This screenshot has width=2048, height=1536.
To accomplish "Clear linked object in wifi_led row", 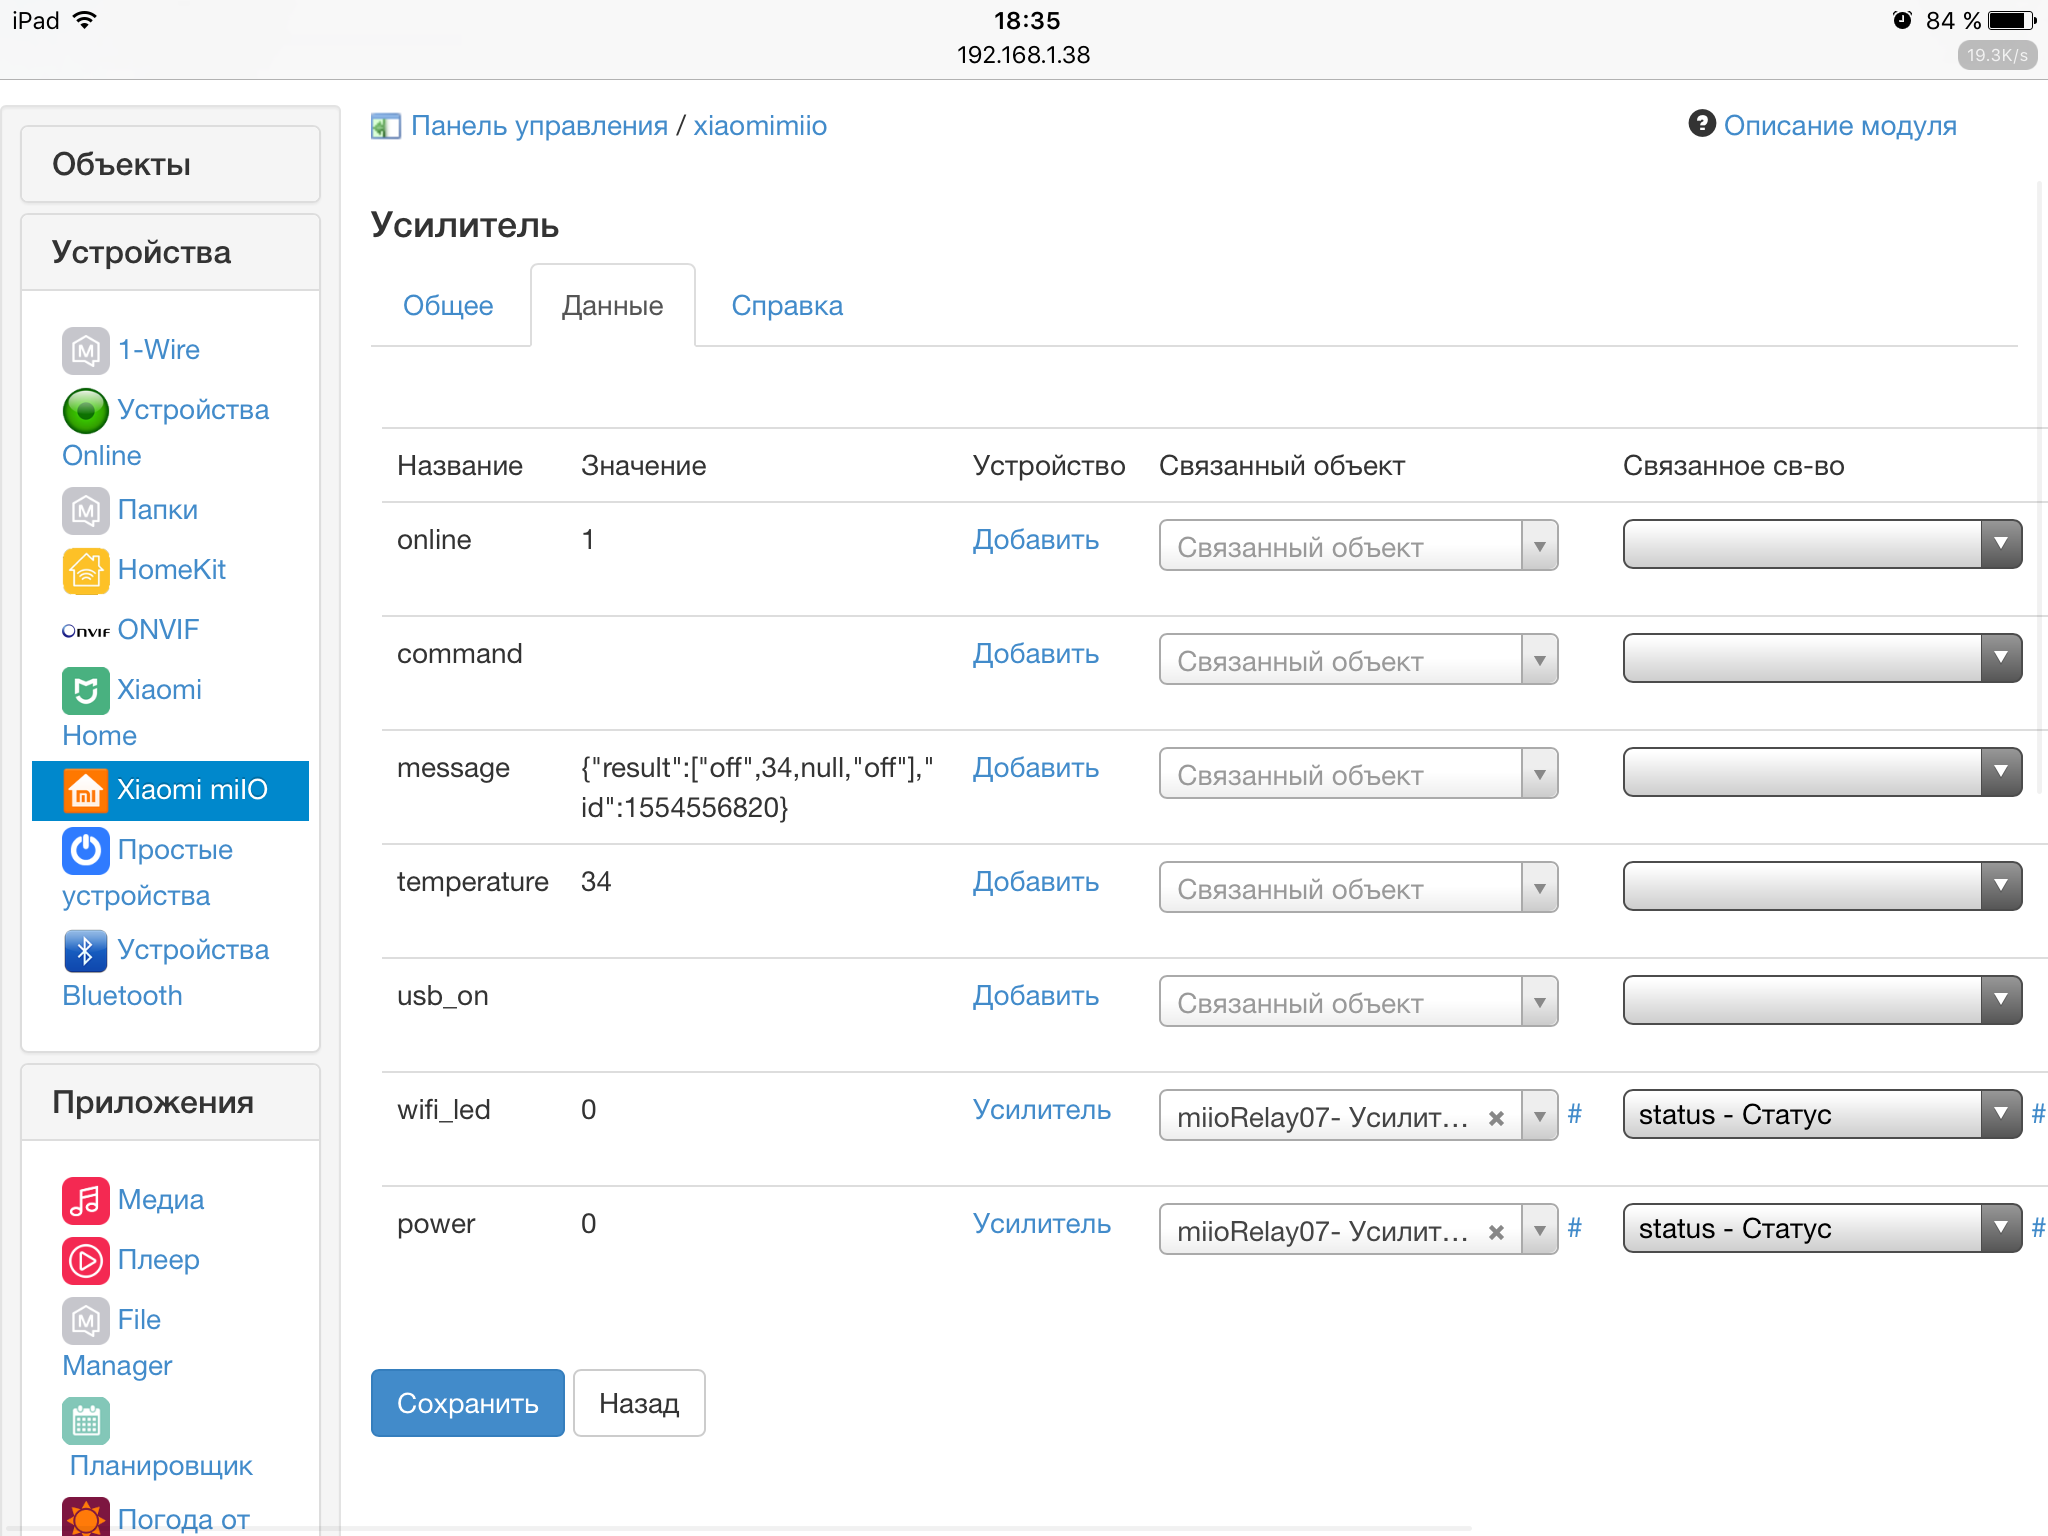I will tap(1496, 1118).
